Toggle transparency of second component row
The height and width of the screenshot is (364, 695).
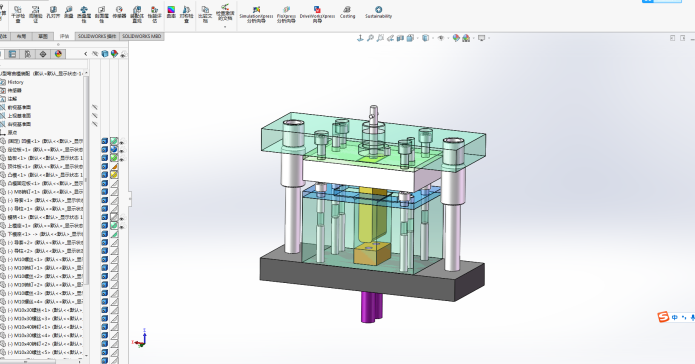(x=122, y=150)
